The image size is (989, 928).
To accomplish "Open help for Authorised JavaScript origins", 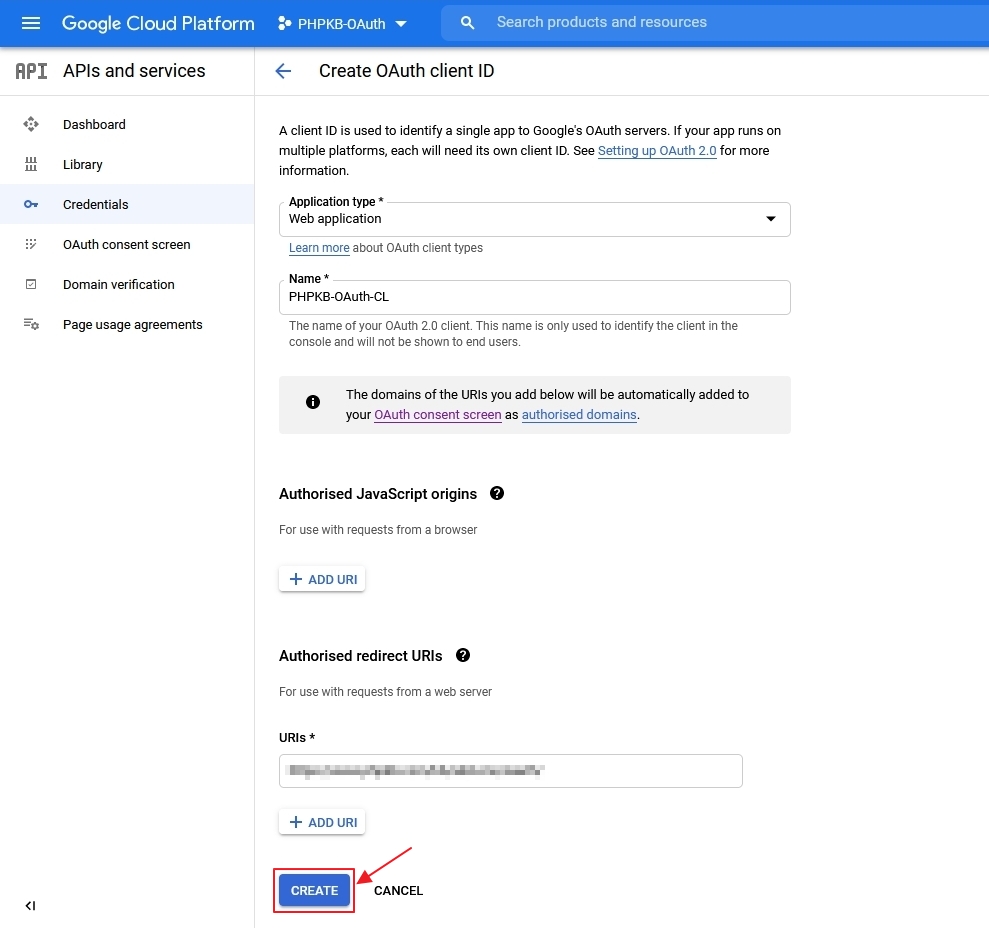I will tap(496, 493).
